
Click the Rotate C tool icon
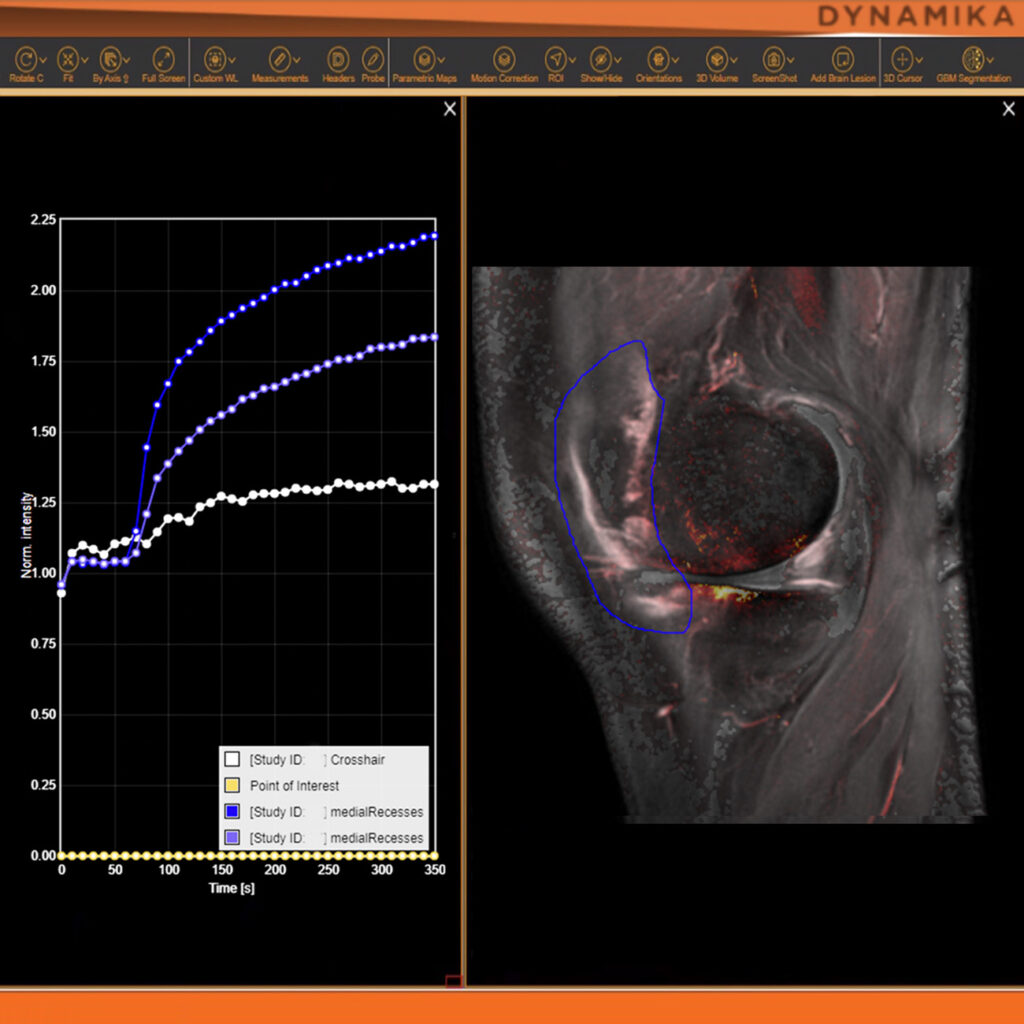[24, 59]
